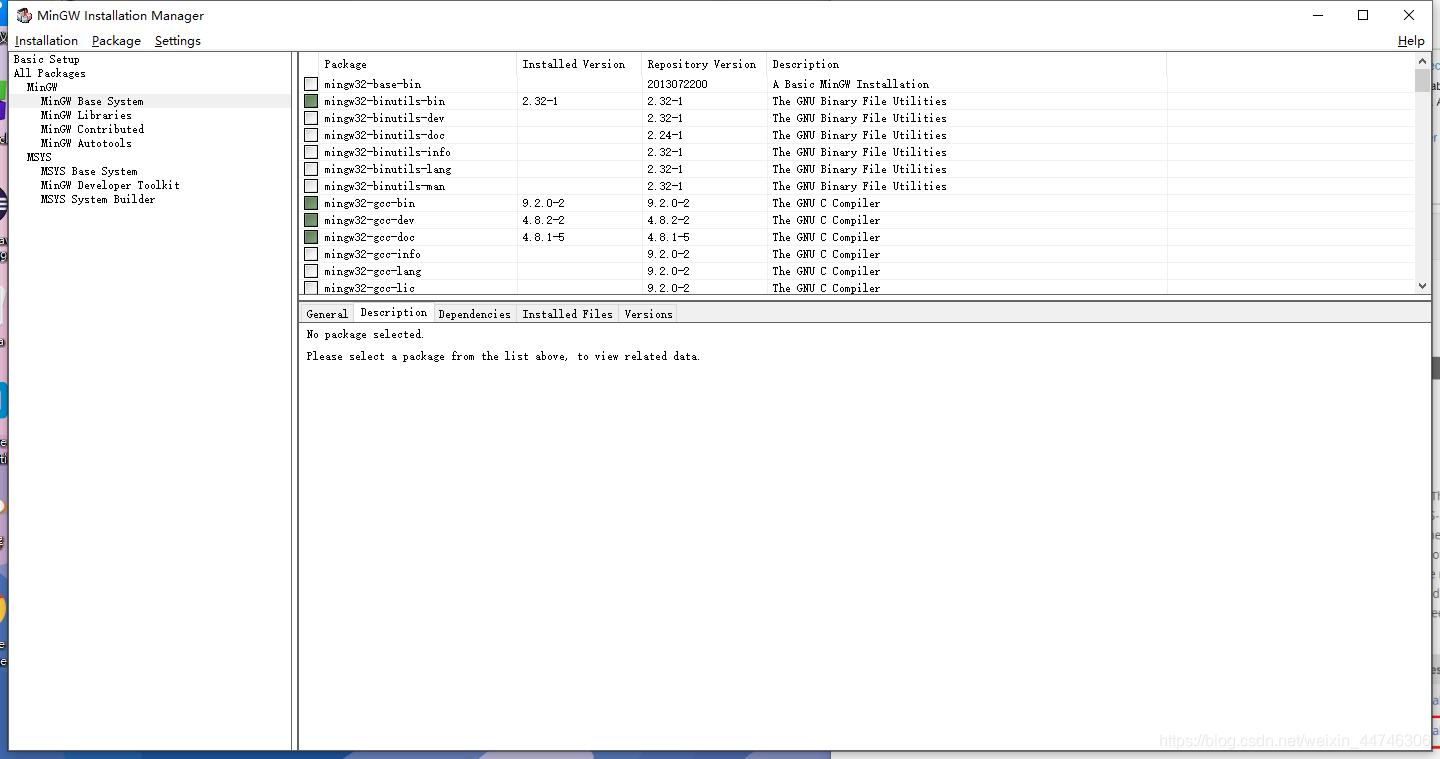Toggle checkbox for mingw32-binutils-man
This screenshot has width=1440, height=759.
click(311, 186)
